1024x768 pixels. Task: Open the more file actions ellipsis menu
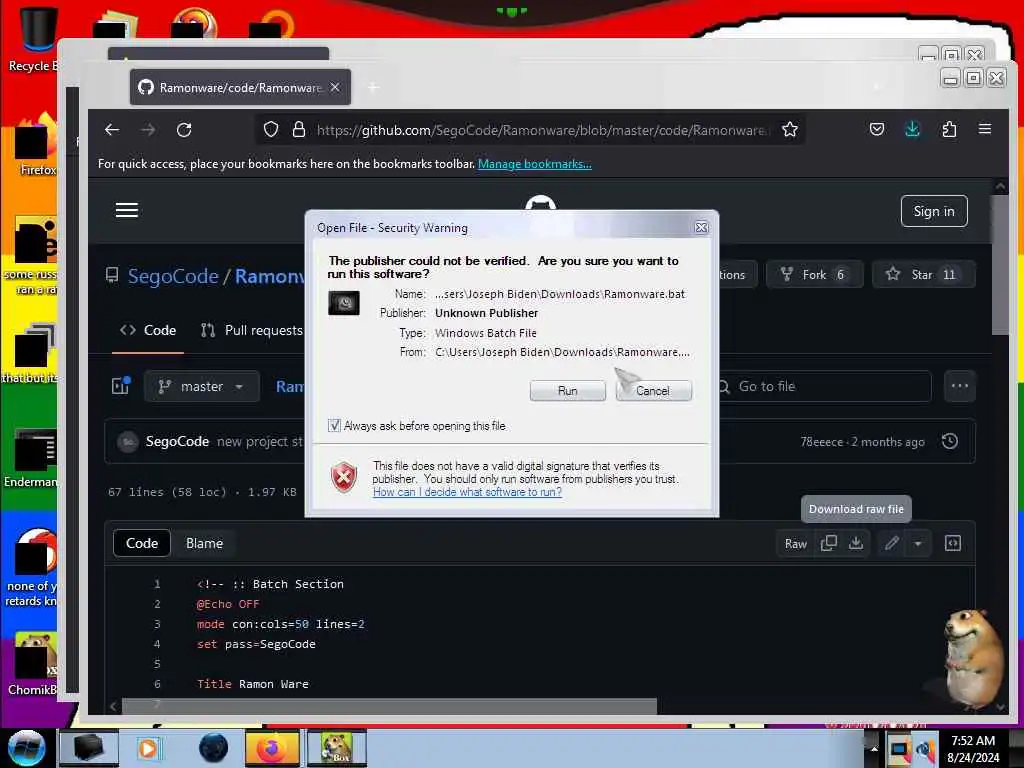(x=959, y=386)
